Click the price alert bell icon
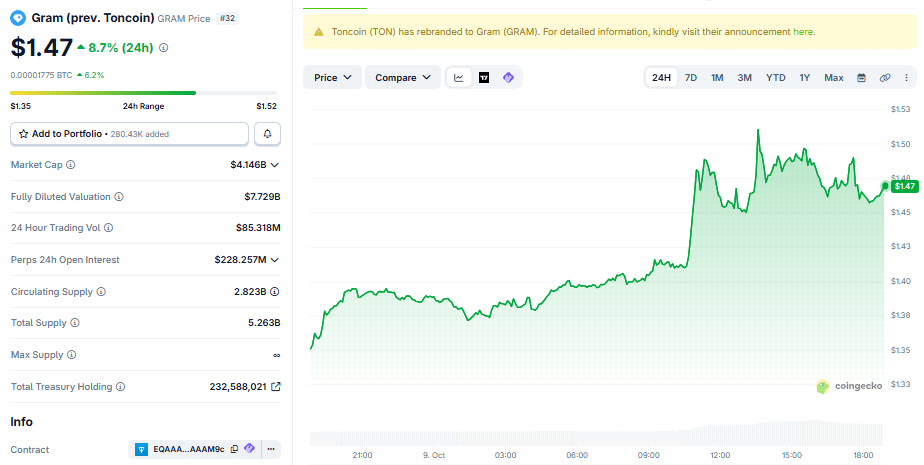Viewport: 924px width, 465px height. (268, 134)
